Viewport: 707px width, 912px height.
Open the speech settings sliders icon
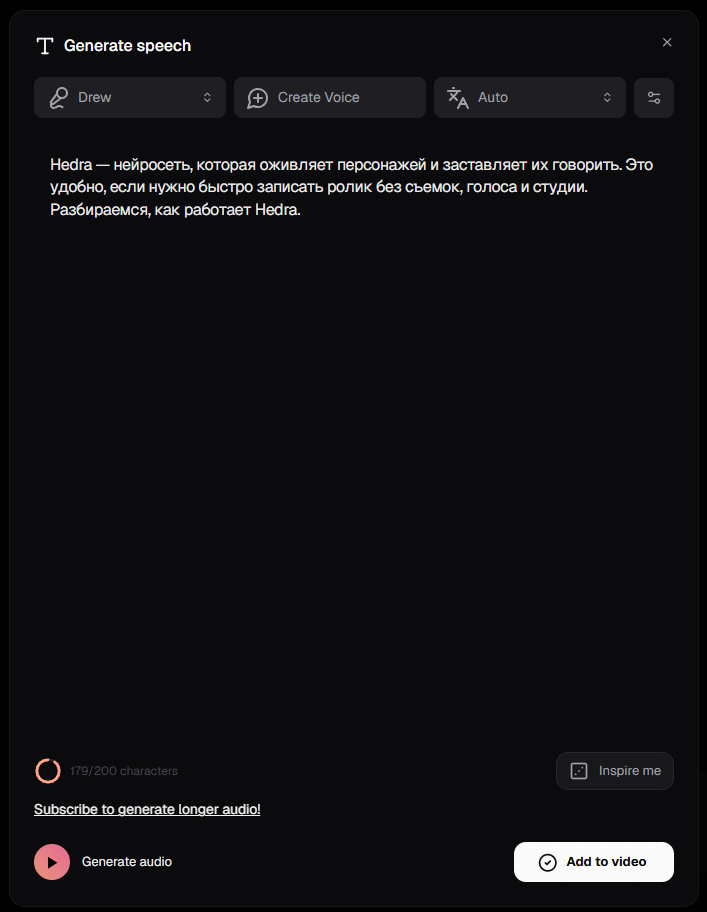[x=654, y=98]
